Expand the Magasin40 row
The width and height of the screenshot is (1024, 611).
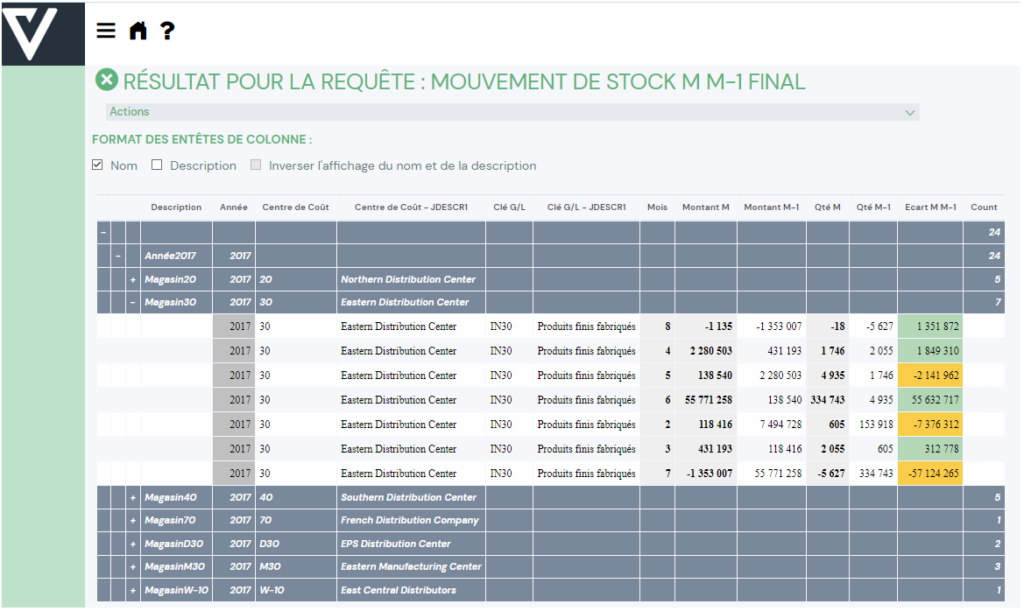coord(133,497)
